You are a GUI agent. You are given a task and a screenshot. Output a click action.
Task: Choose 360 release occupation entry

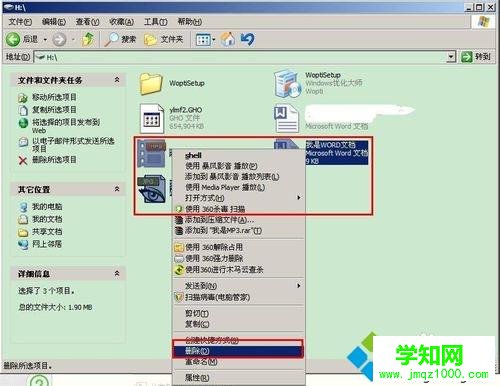point(238,247)
